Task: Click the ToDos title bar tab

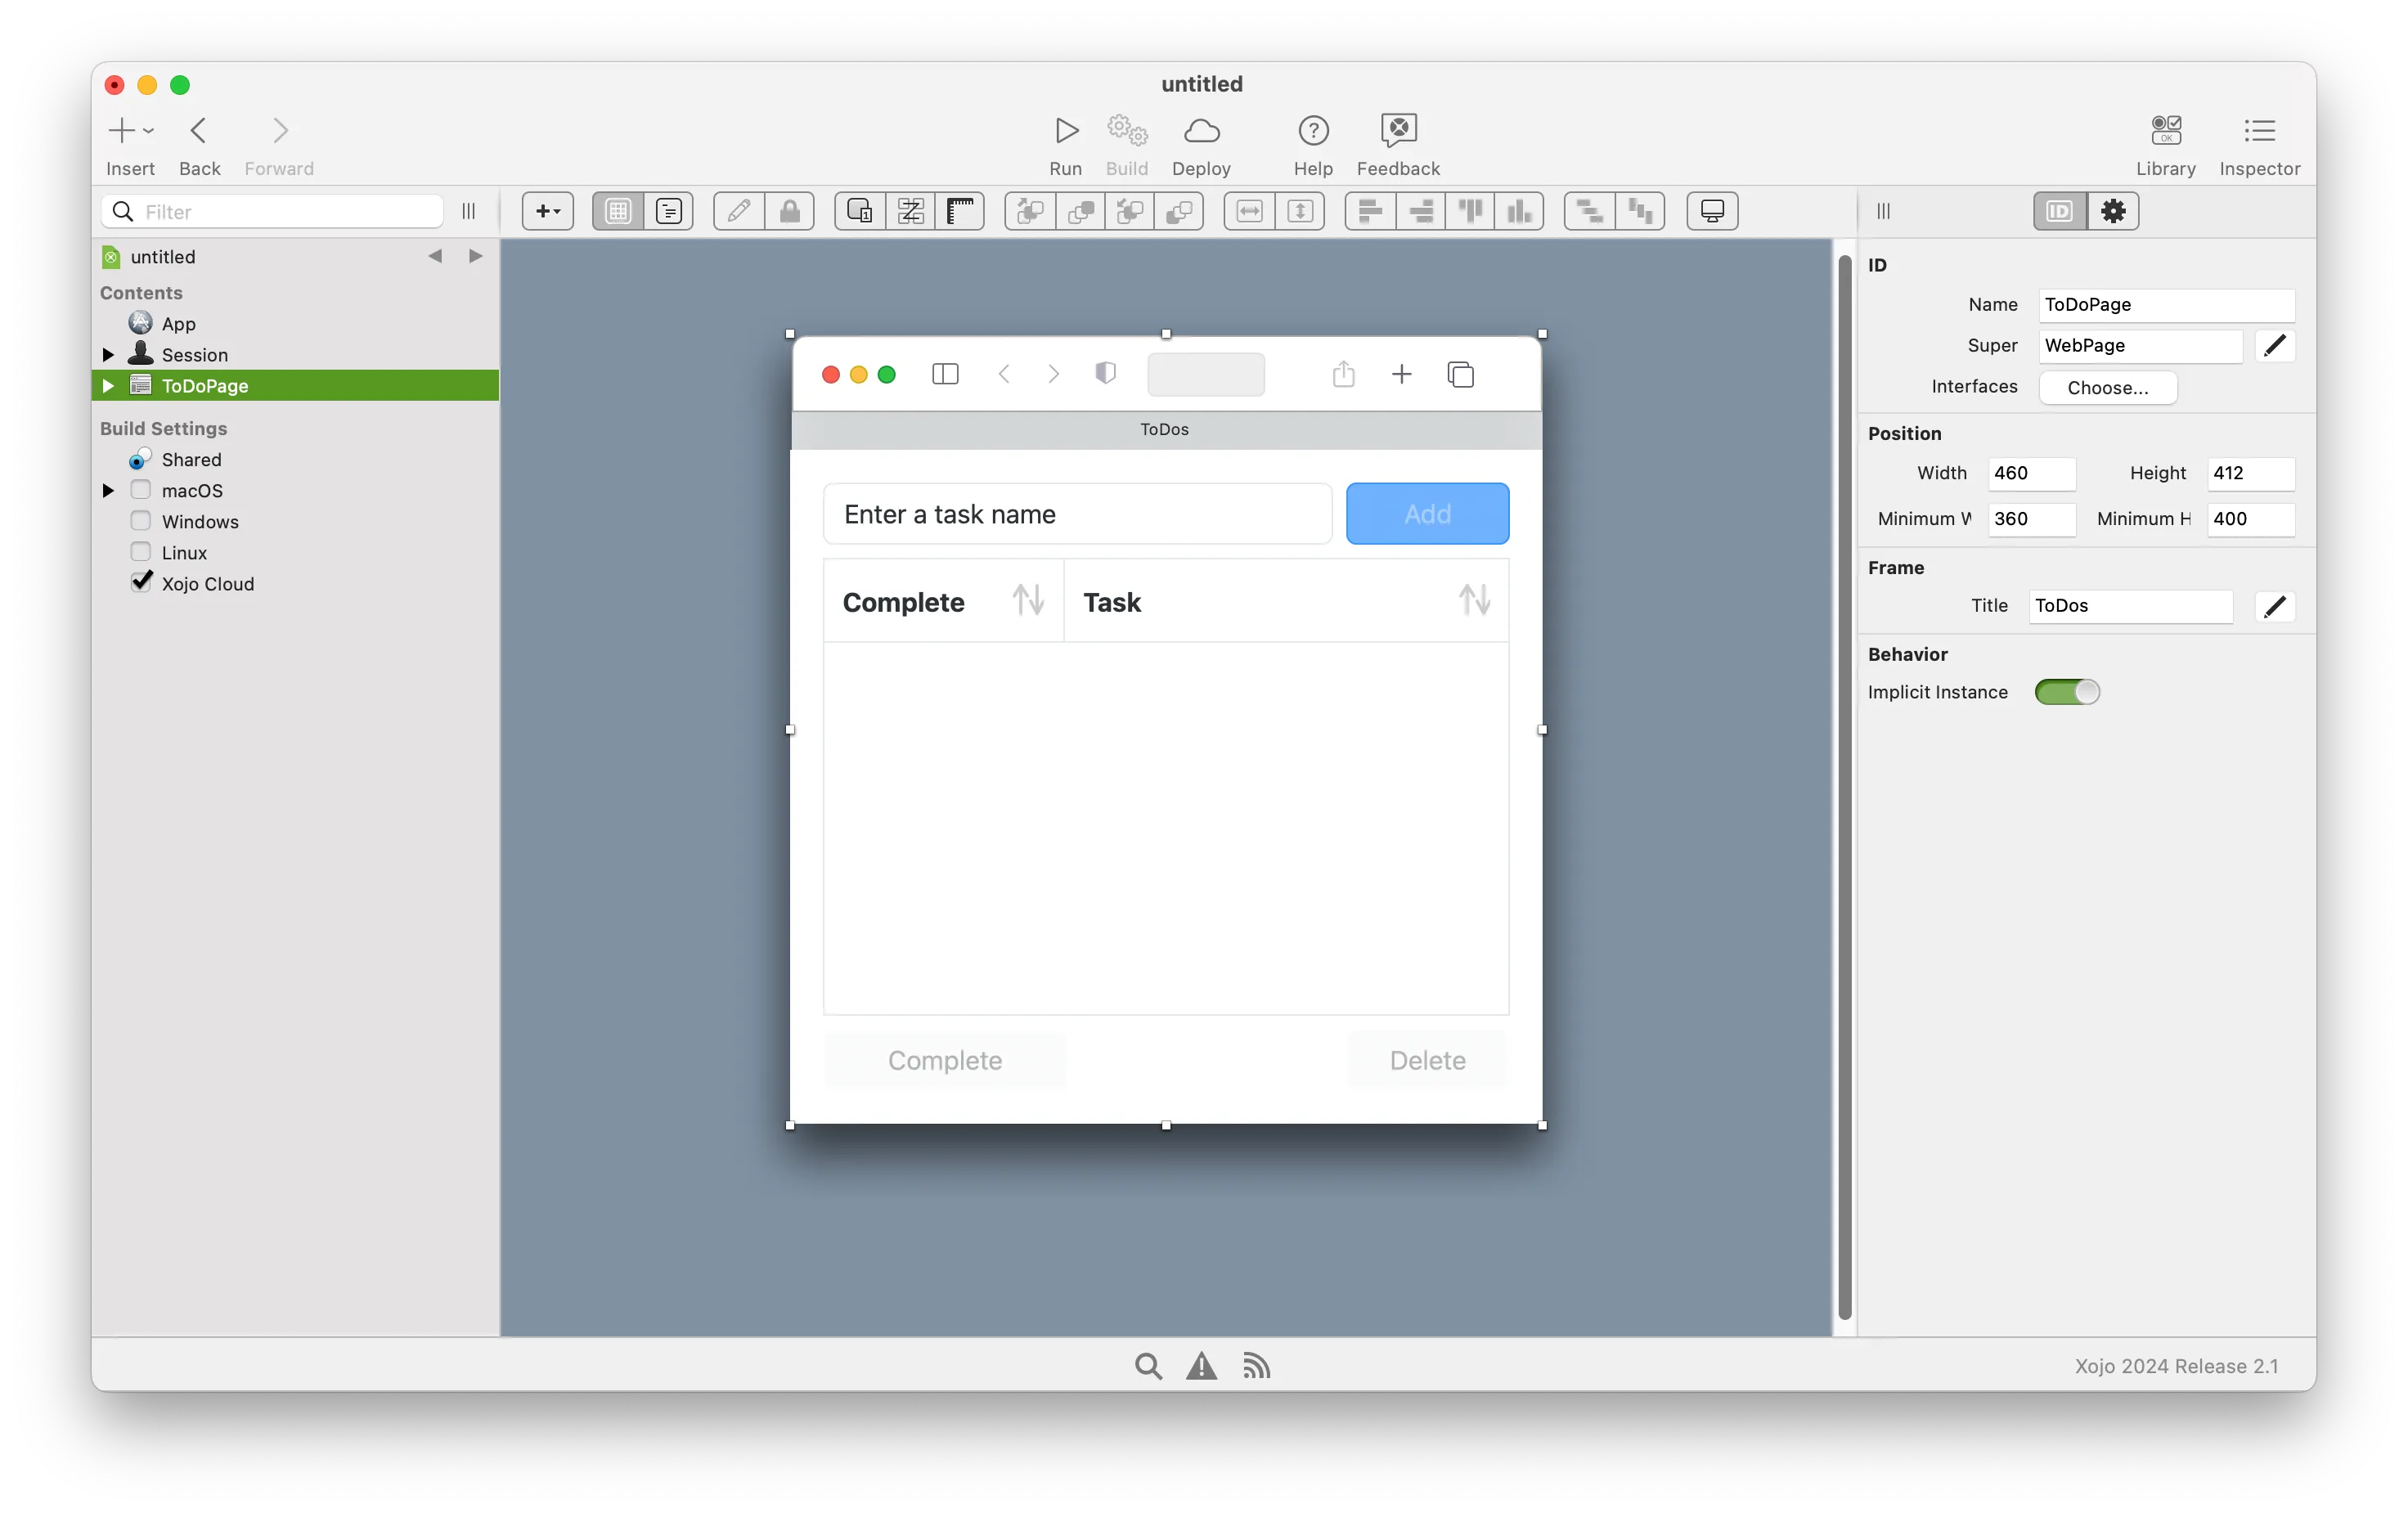Action: (1166, 427)
